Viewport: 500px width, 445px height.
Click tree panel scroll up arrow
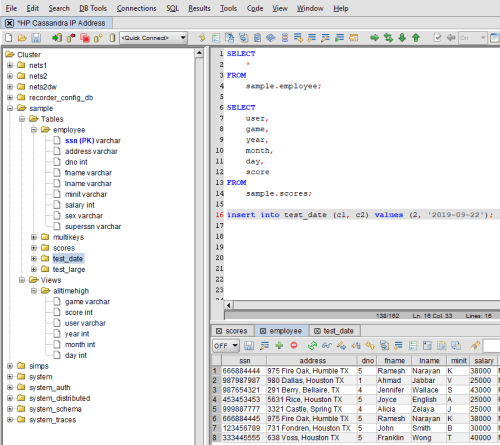[x=199, y=53]
